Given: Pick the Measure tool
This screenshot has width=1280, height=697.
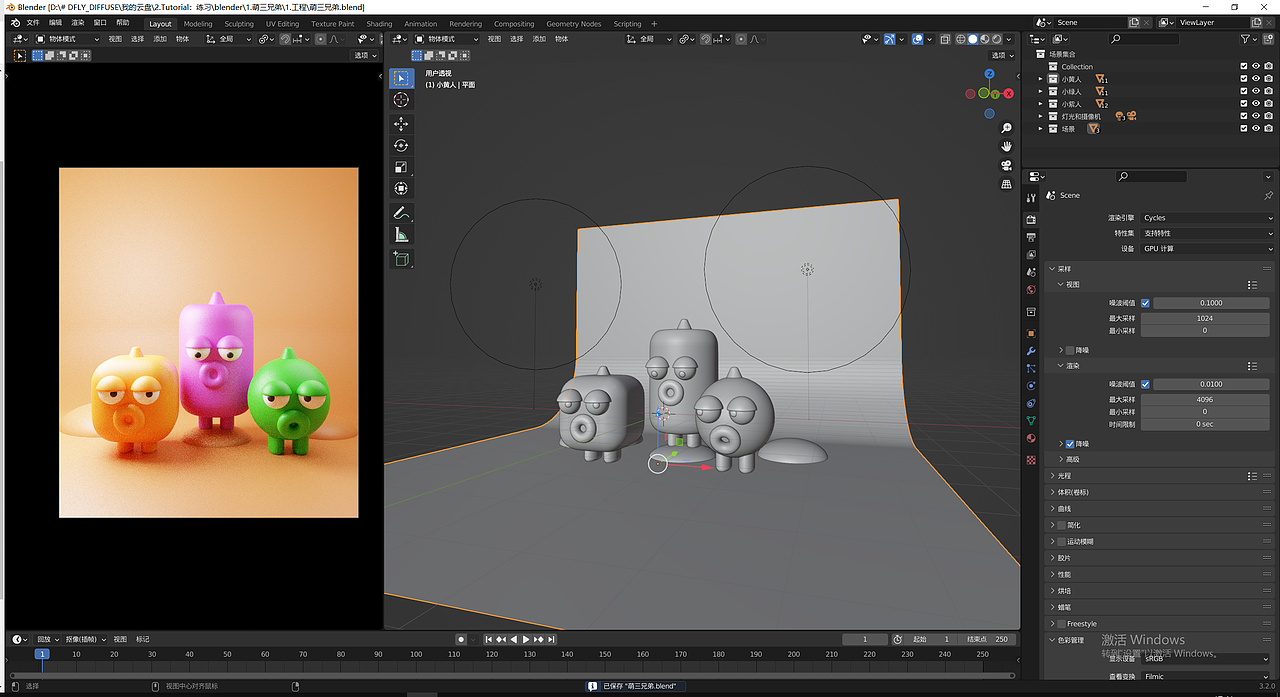Looking at the screenshot, I should click(x=401, y=233).
